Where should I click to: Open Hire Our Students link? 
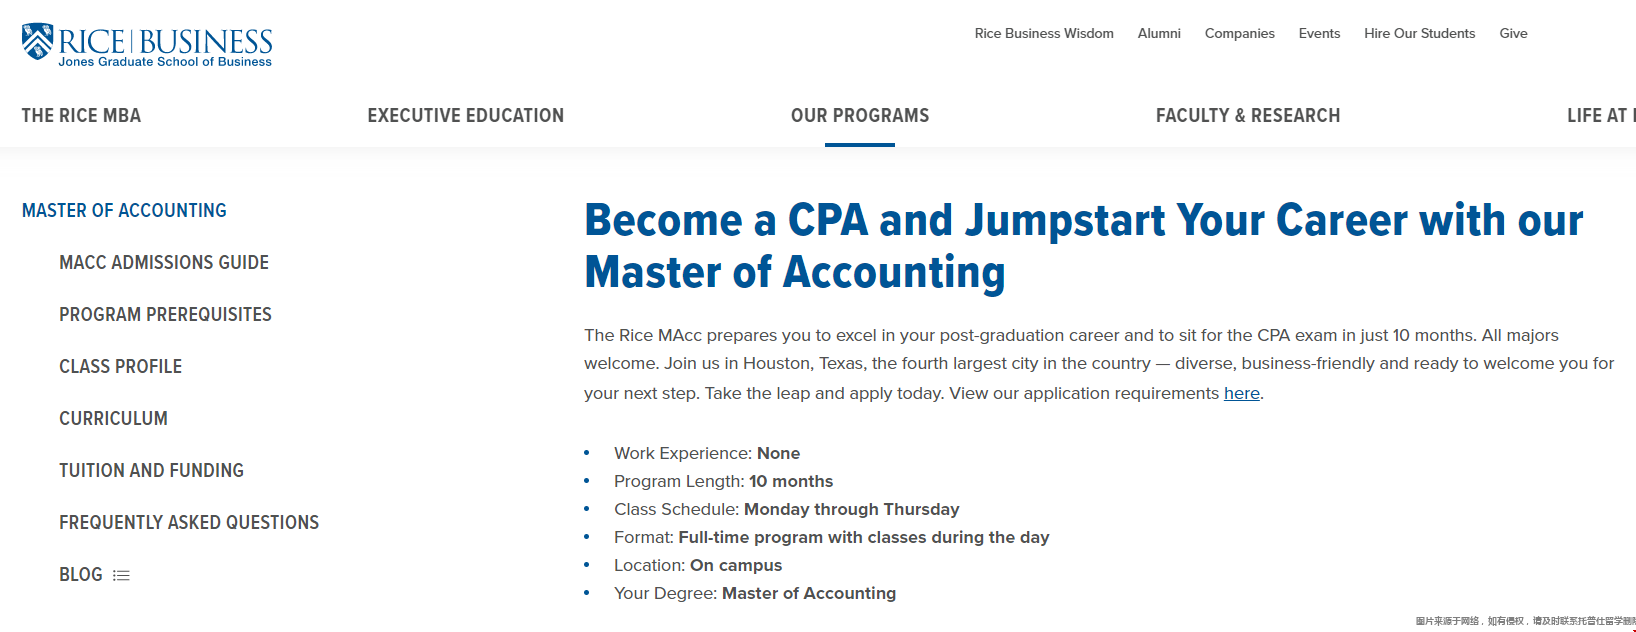tap(1419, 33)
